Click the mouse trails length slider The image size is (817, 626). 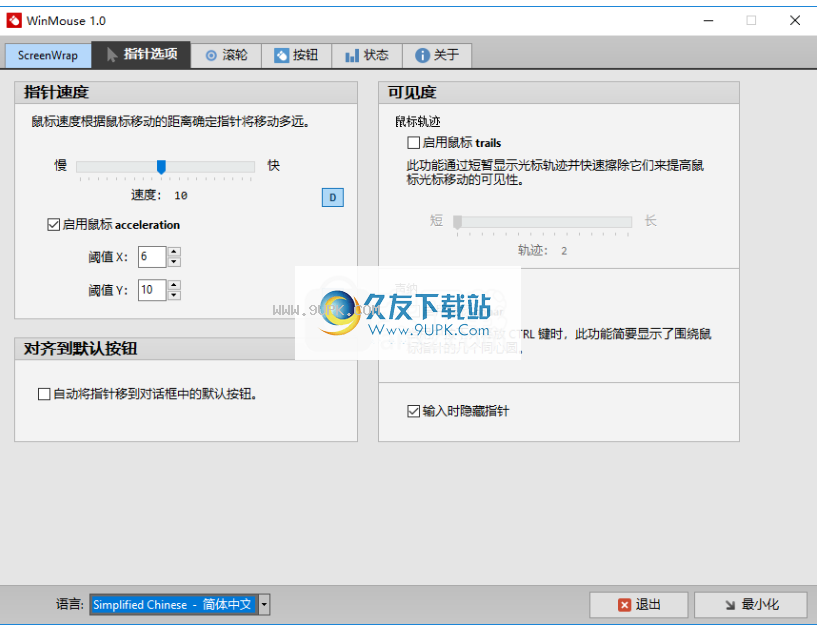coord(542,222)
